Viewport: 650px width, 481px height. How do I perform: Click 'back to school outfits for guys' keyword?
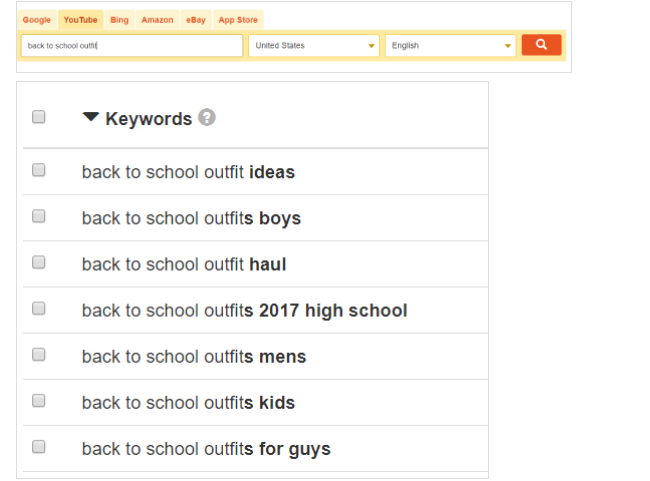(206, 449)
